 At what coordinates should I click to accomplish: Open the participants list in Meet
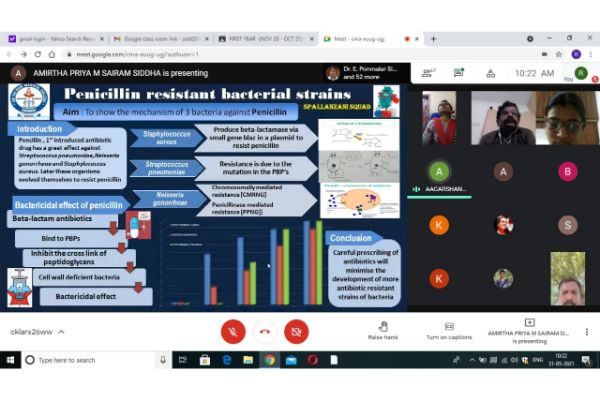[428, 72]
